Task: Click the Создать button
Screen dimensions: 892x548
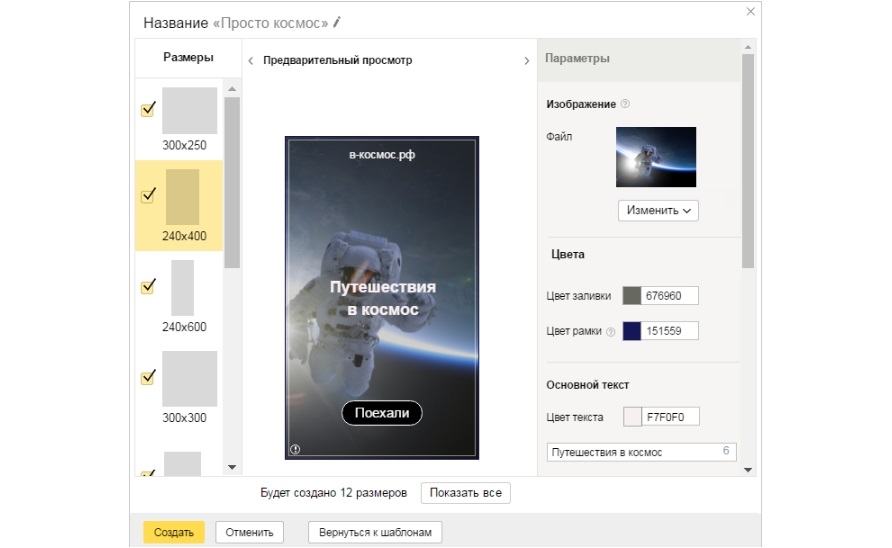Action: pos(174,532)
